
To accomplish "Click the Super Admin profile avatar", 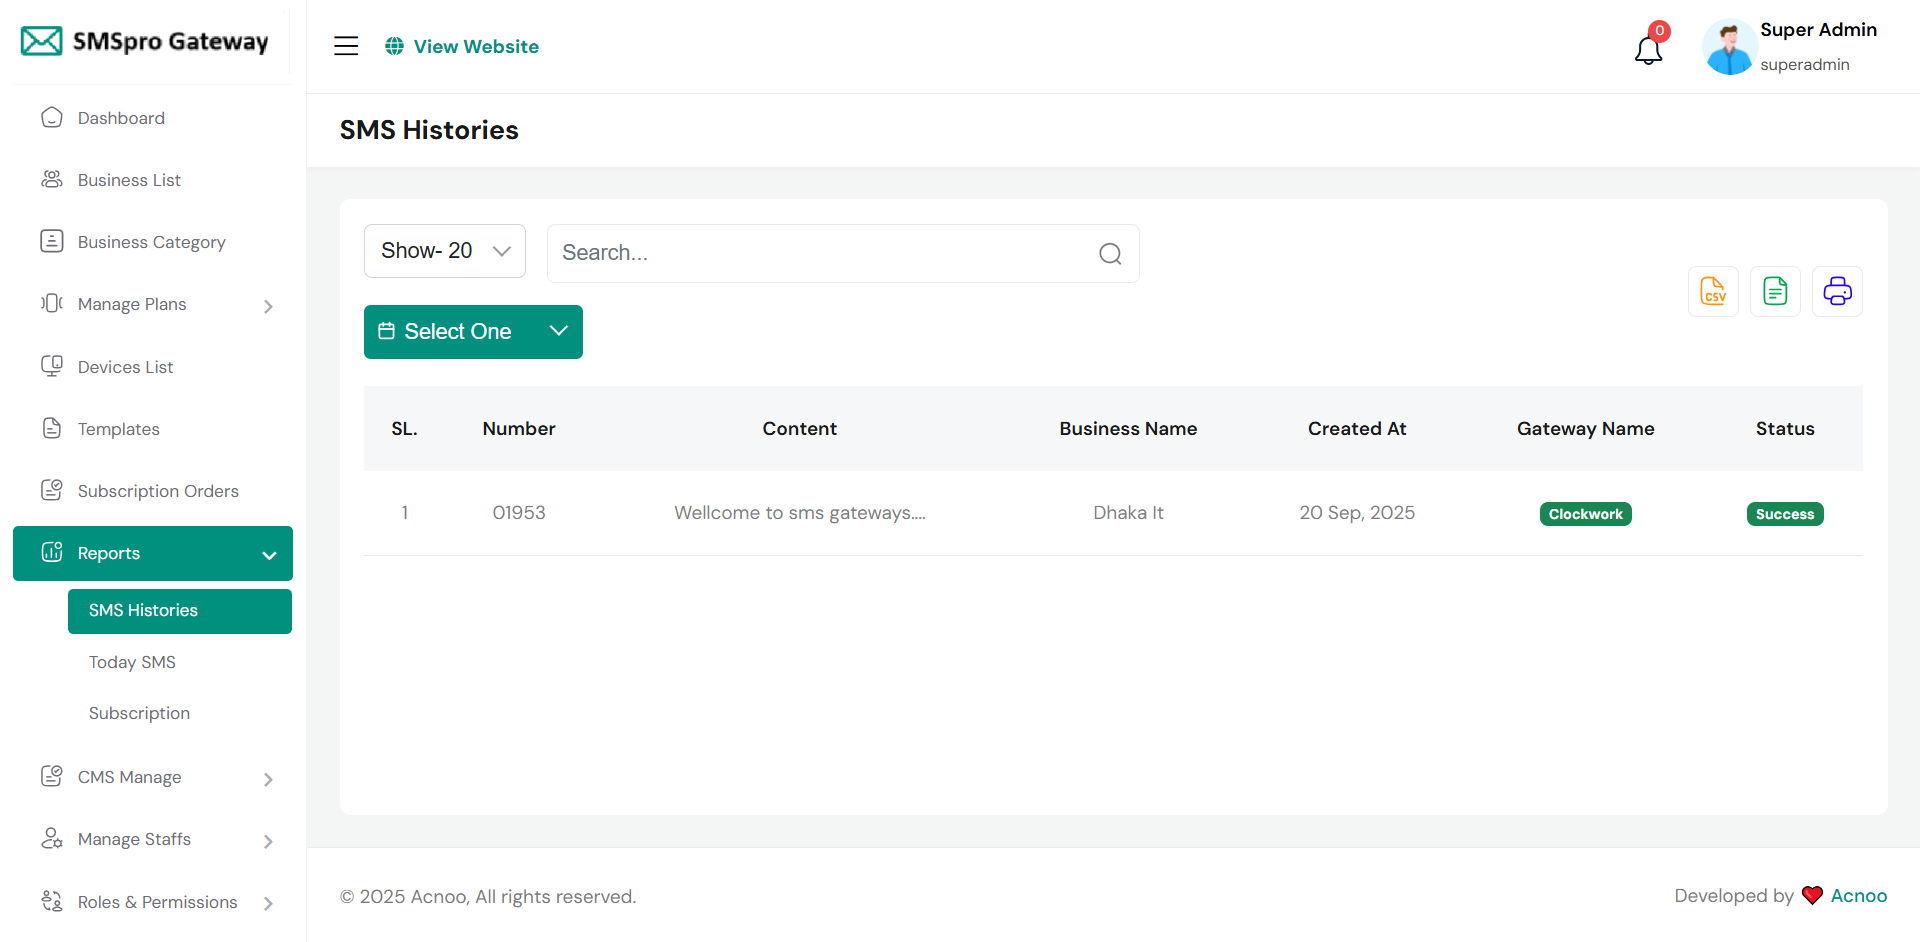I will [1729, 47].
